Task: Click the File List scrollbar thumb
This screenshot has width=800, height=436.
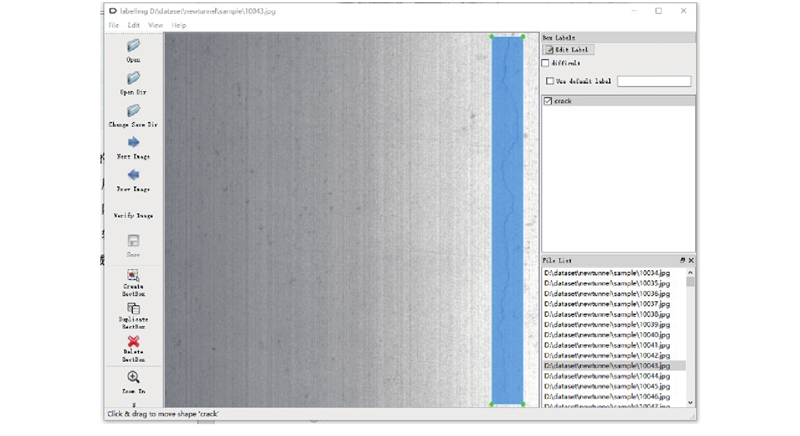Action: pos(690,282)
